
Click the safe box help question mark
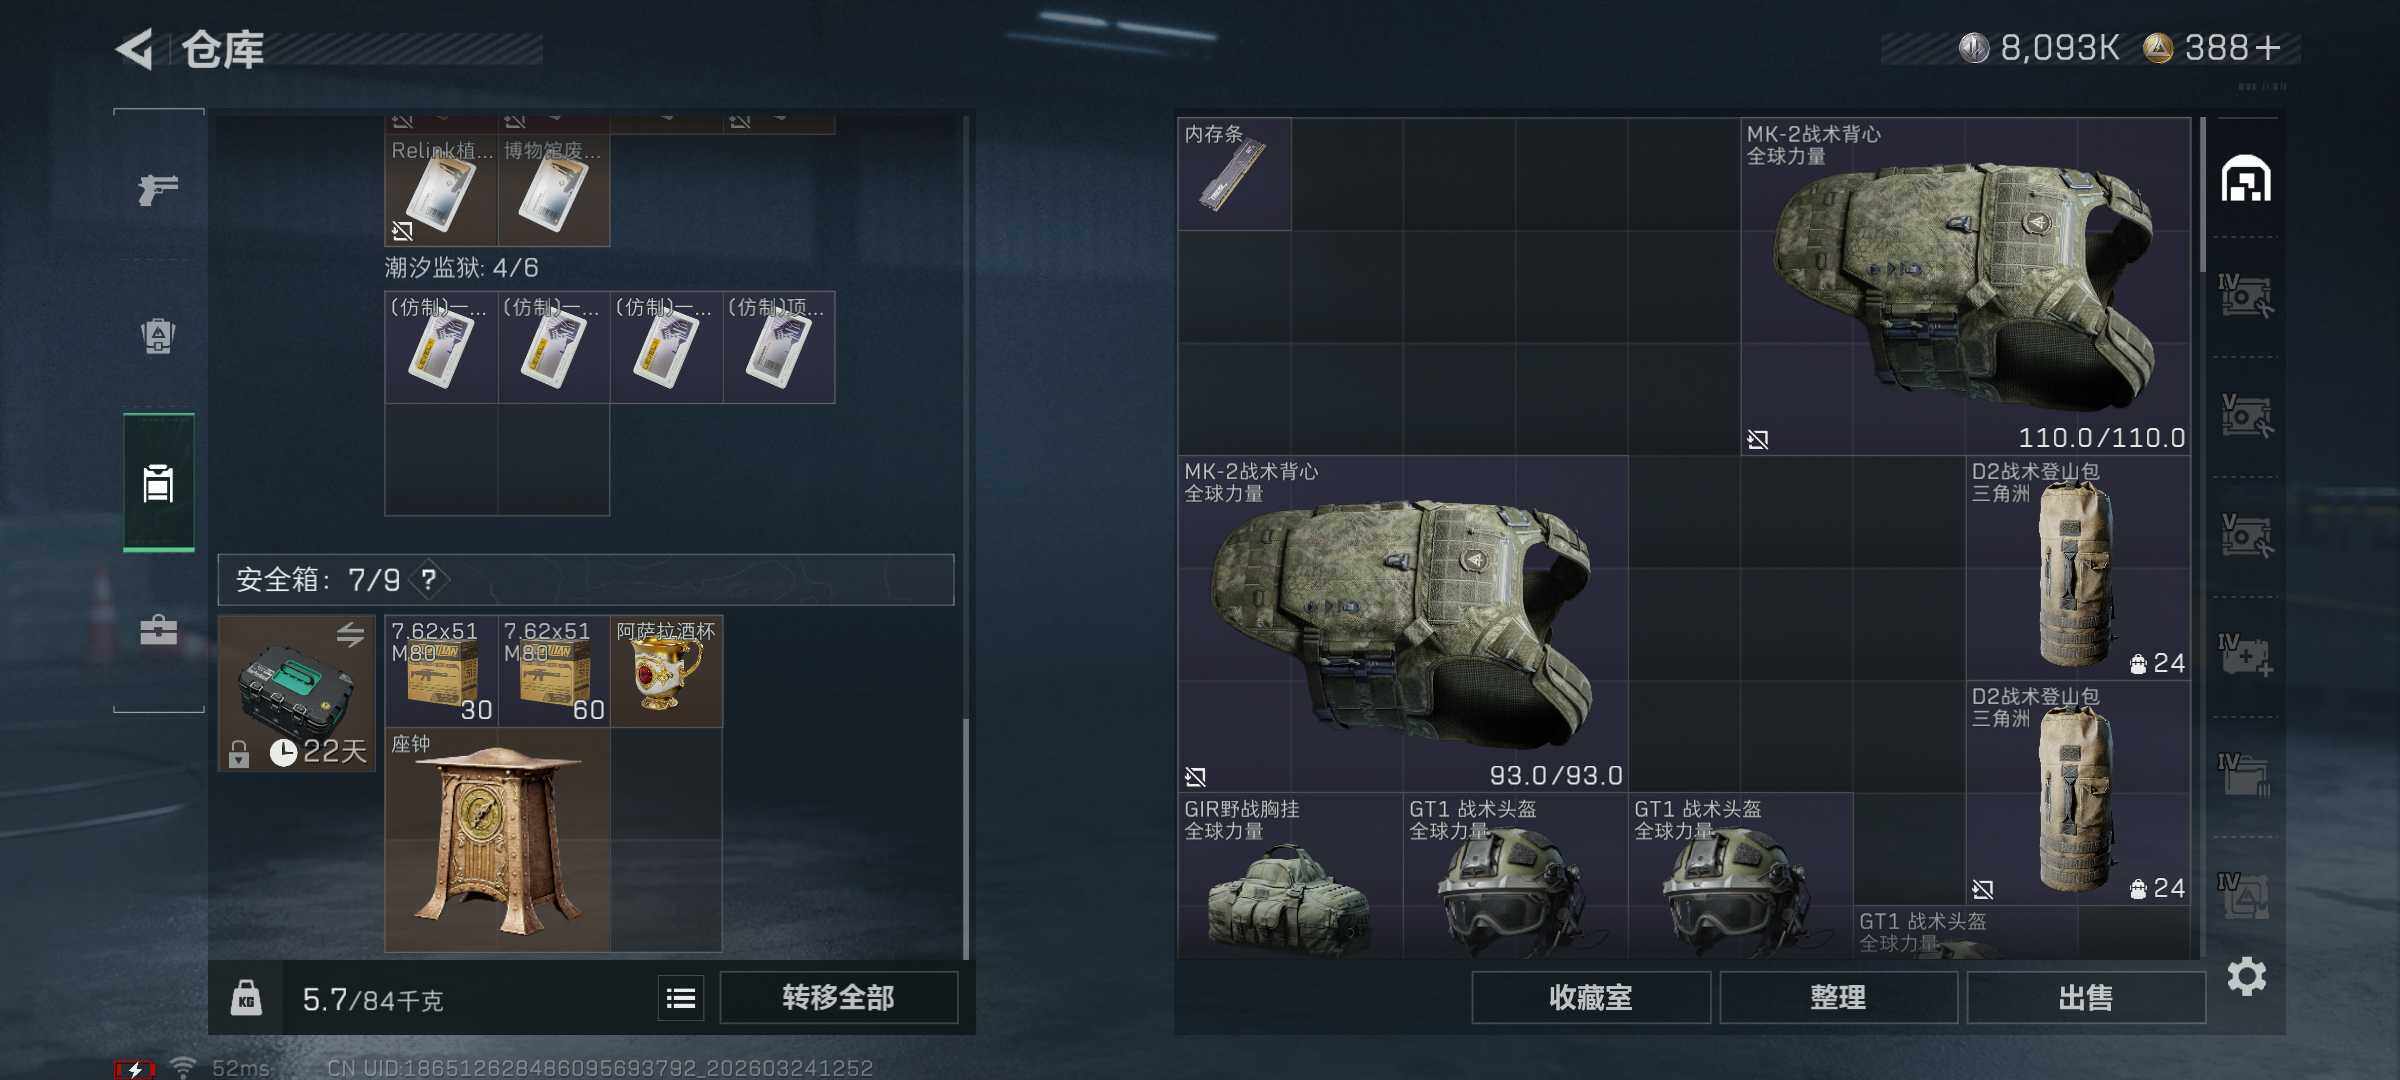click(x=429, y=579)
